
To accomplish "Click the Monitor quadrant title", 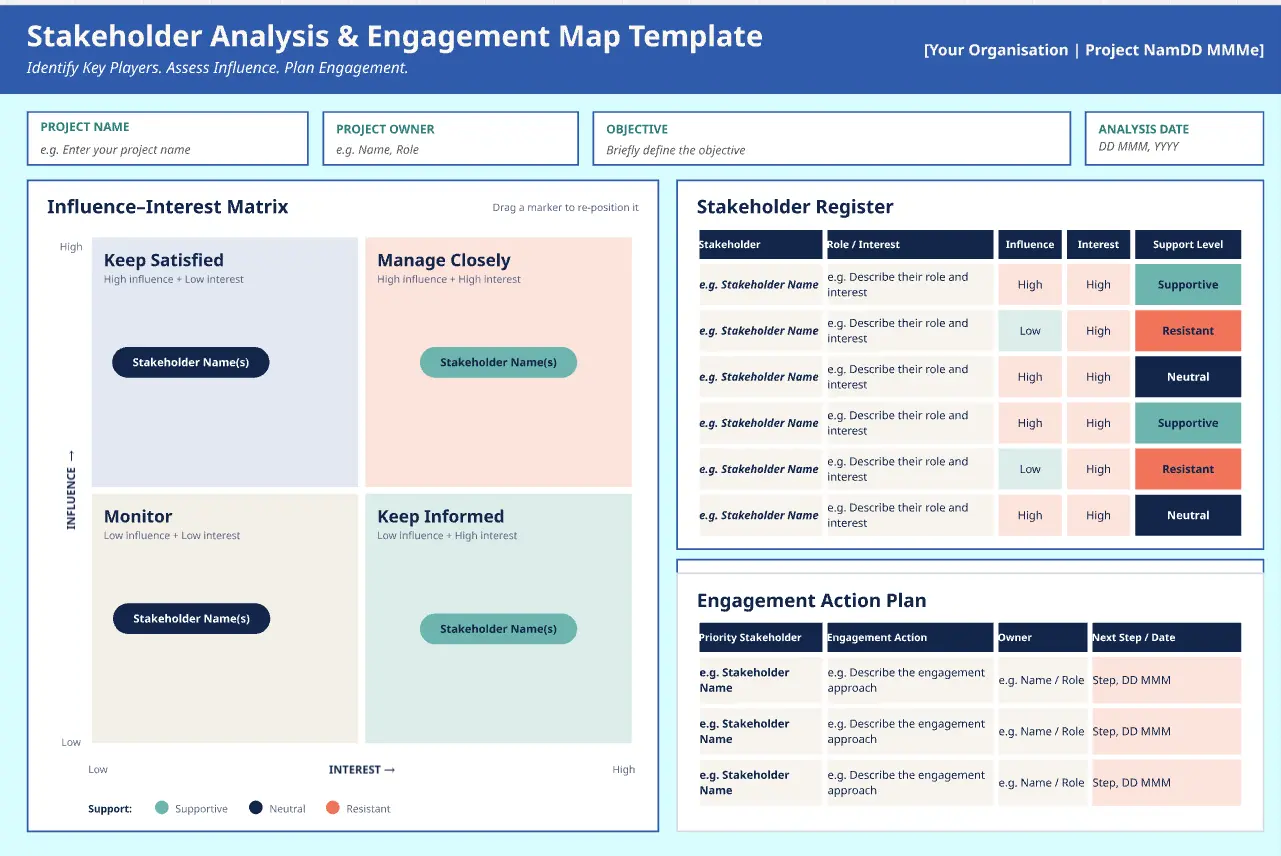I will point(138,516).
